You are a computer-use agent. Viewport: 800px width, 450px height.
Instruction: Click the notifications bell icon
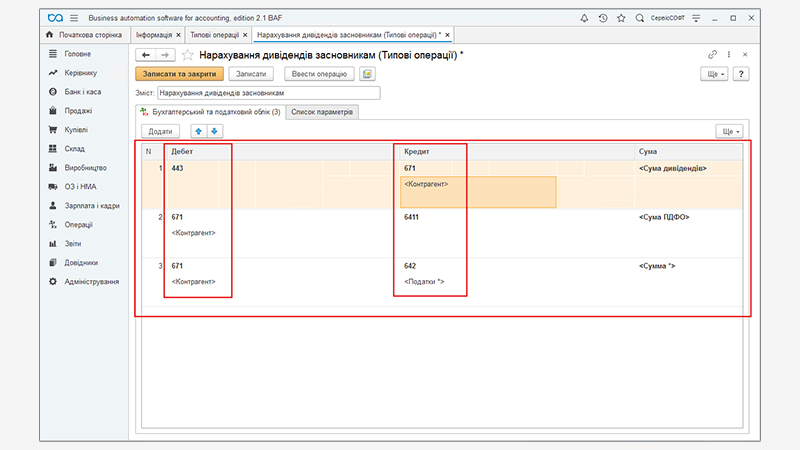[584, 18]
